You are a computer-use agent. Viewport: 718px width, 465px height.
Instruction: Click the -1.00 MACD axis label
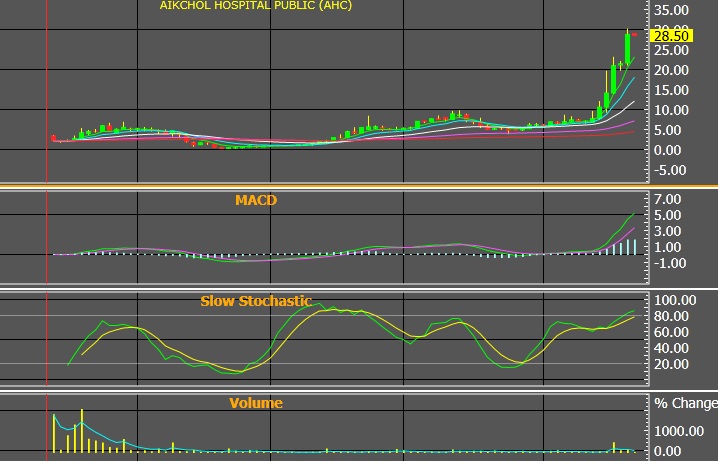coord(670,263)
